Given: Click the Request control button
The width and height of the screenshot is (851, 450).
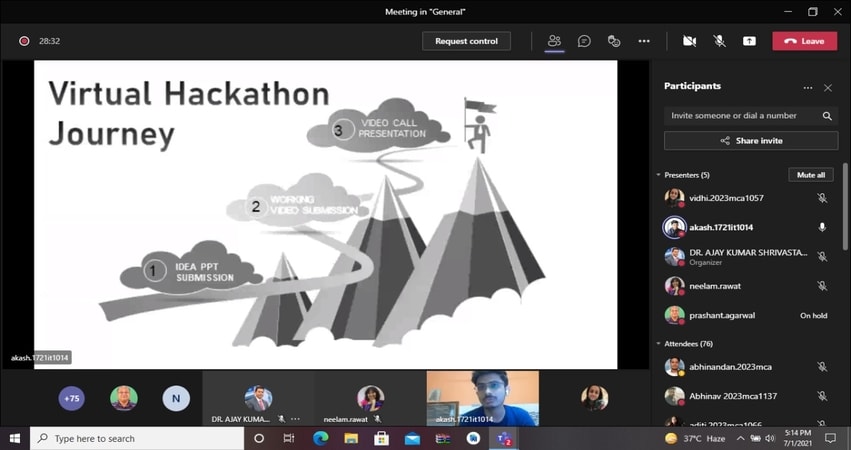Looking at the screenshot, I should (x=466, y=41).
